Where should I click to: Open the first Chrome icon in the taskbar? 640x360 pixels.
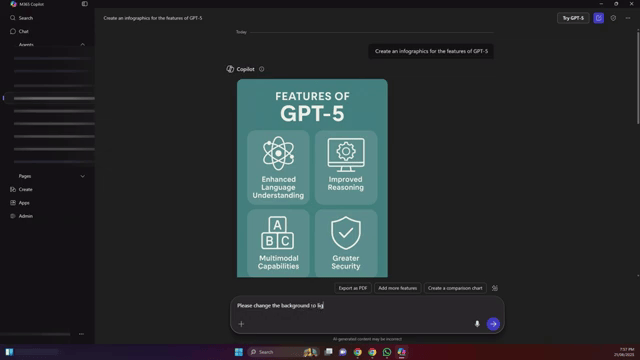click(x=358, y=352)
